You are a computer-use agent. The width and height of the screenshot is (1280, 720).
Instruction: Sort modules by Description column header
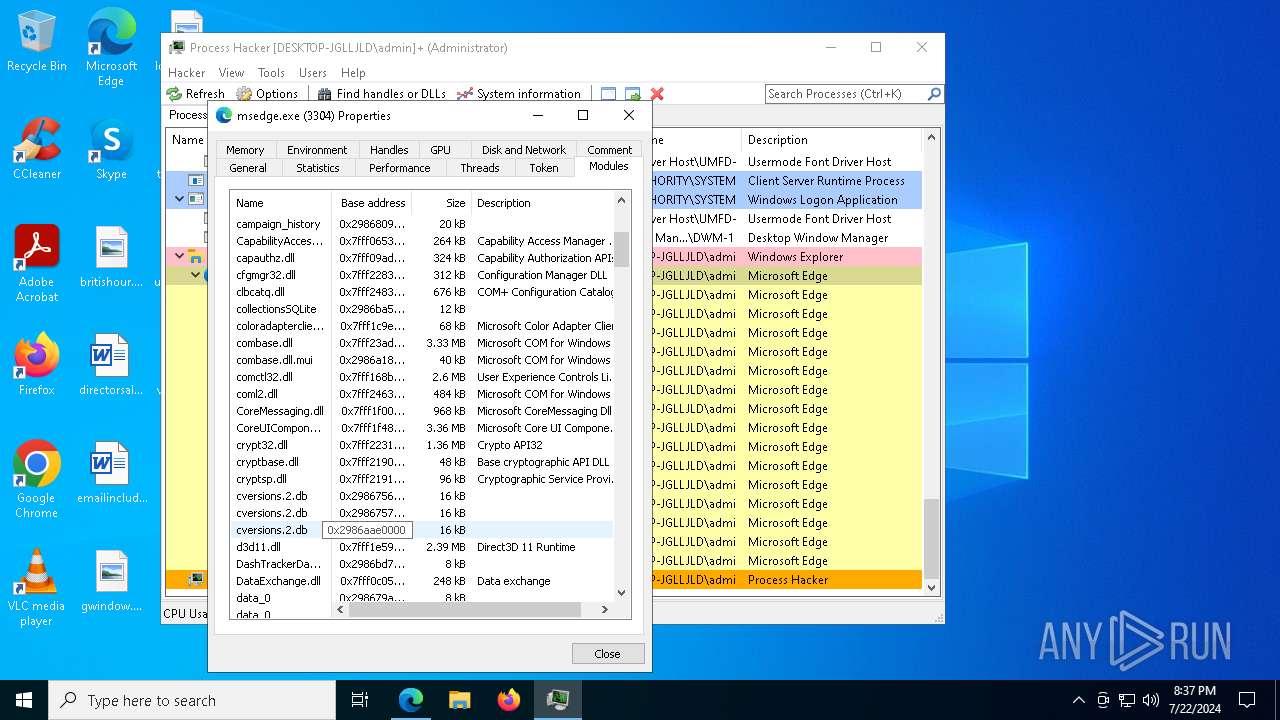point(541,203)
